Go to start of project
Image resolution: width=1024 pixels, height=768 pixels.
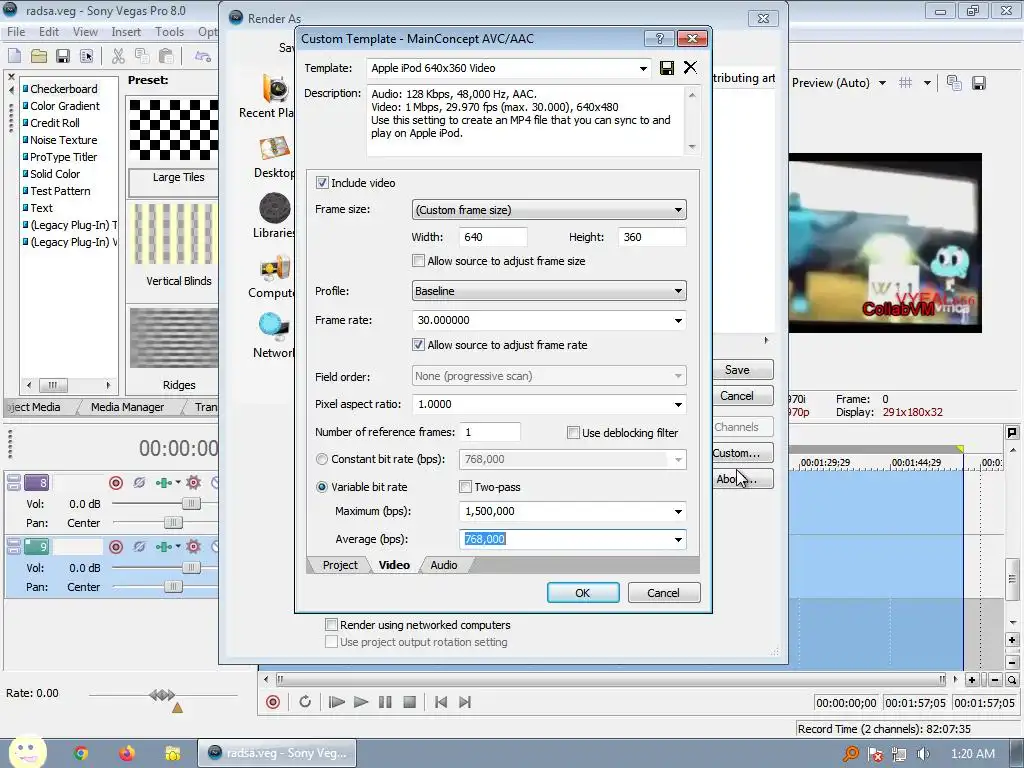tap(441, 702)
